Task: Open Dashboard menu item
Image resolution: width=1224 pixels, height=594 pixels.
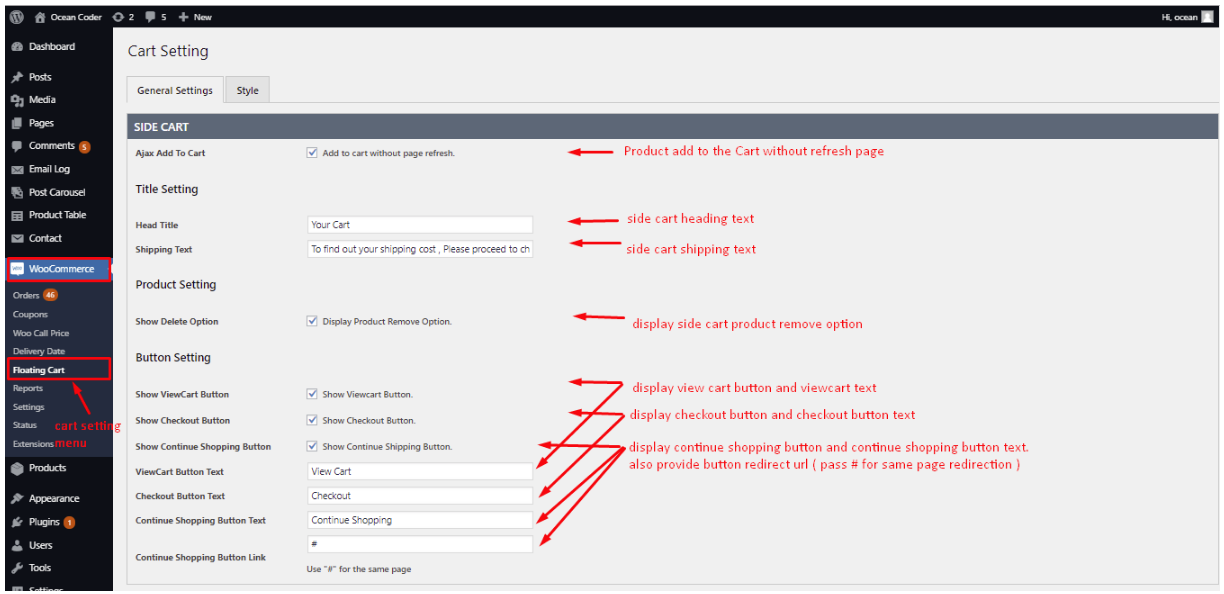Action: (x=52, y=47)
